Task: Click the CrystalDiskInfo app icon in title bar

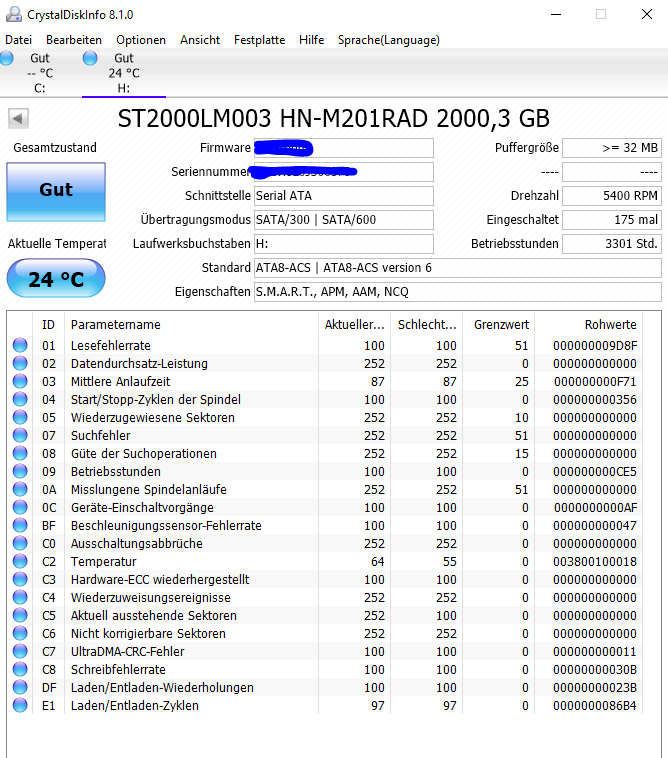Action: click(14, 14)
